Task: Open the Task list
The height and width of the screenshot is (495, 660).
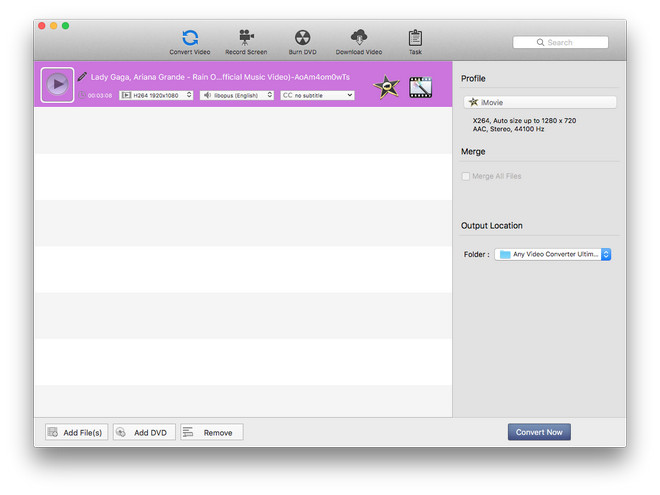Action: tap(415, 42)
